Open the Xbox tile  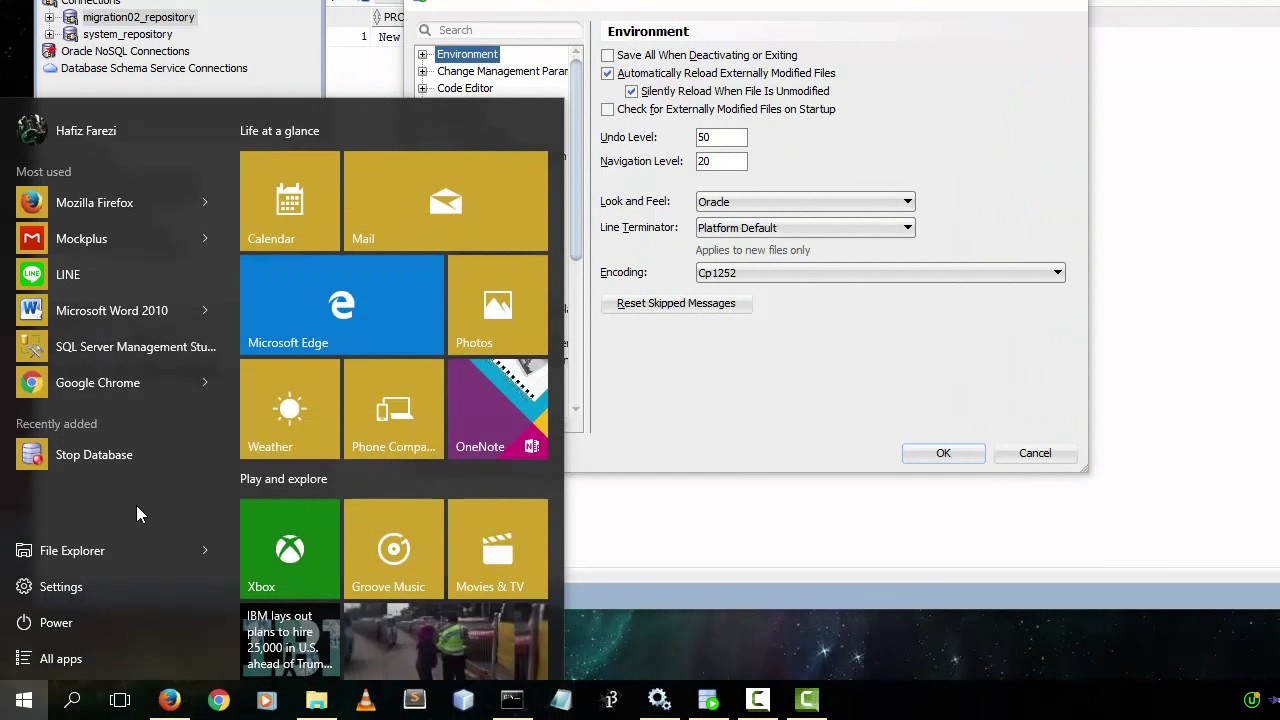[290, 549]
